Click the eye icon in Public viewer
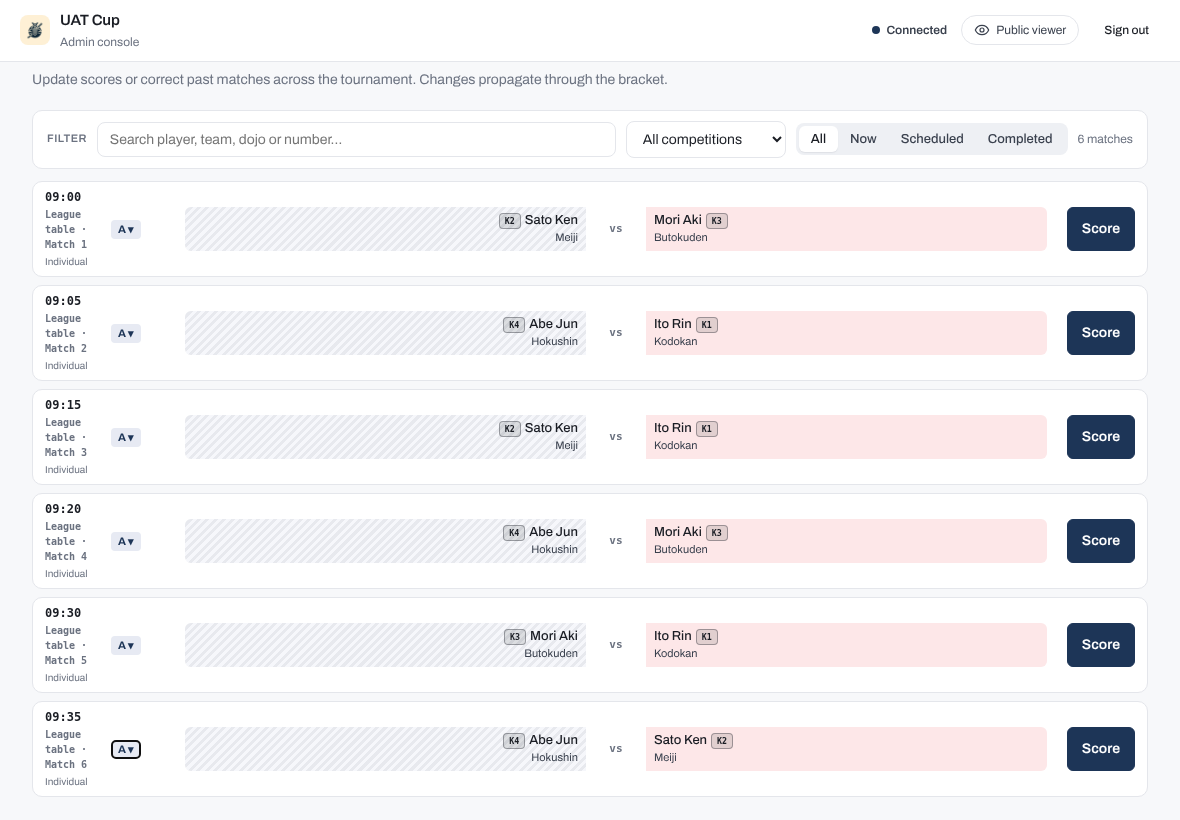 (981, 30)
